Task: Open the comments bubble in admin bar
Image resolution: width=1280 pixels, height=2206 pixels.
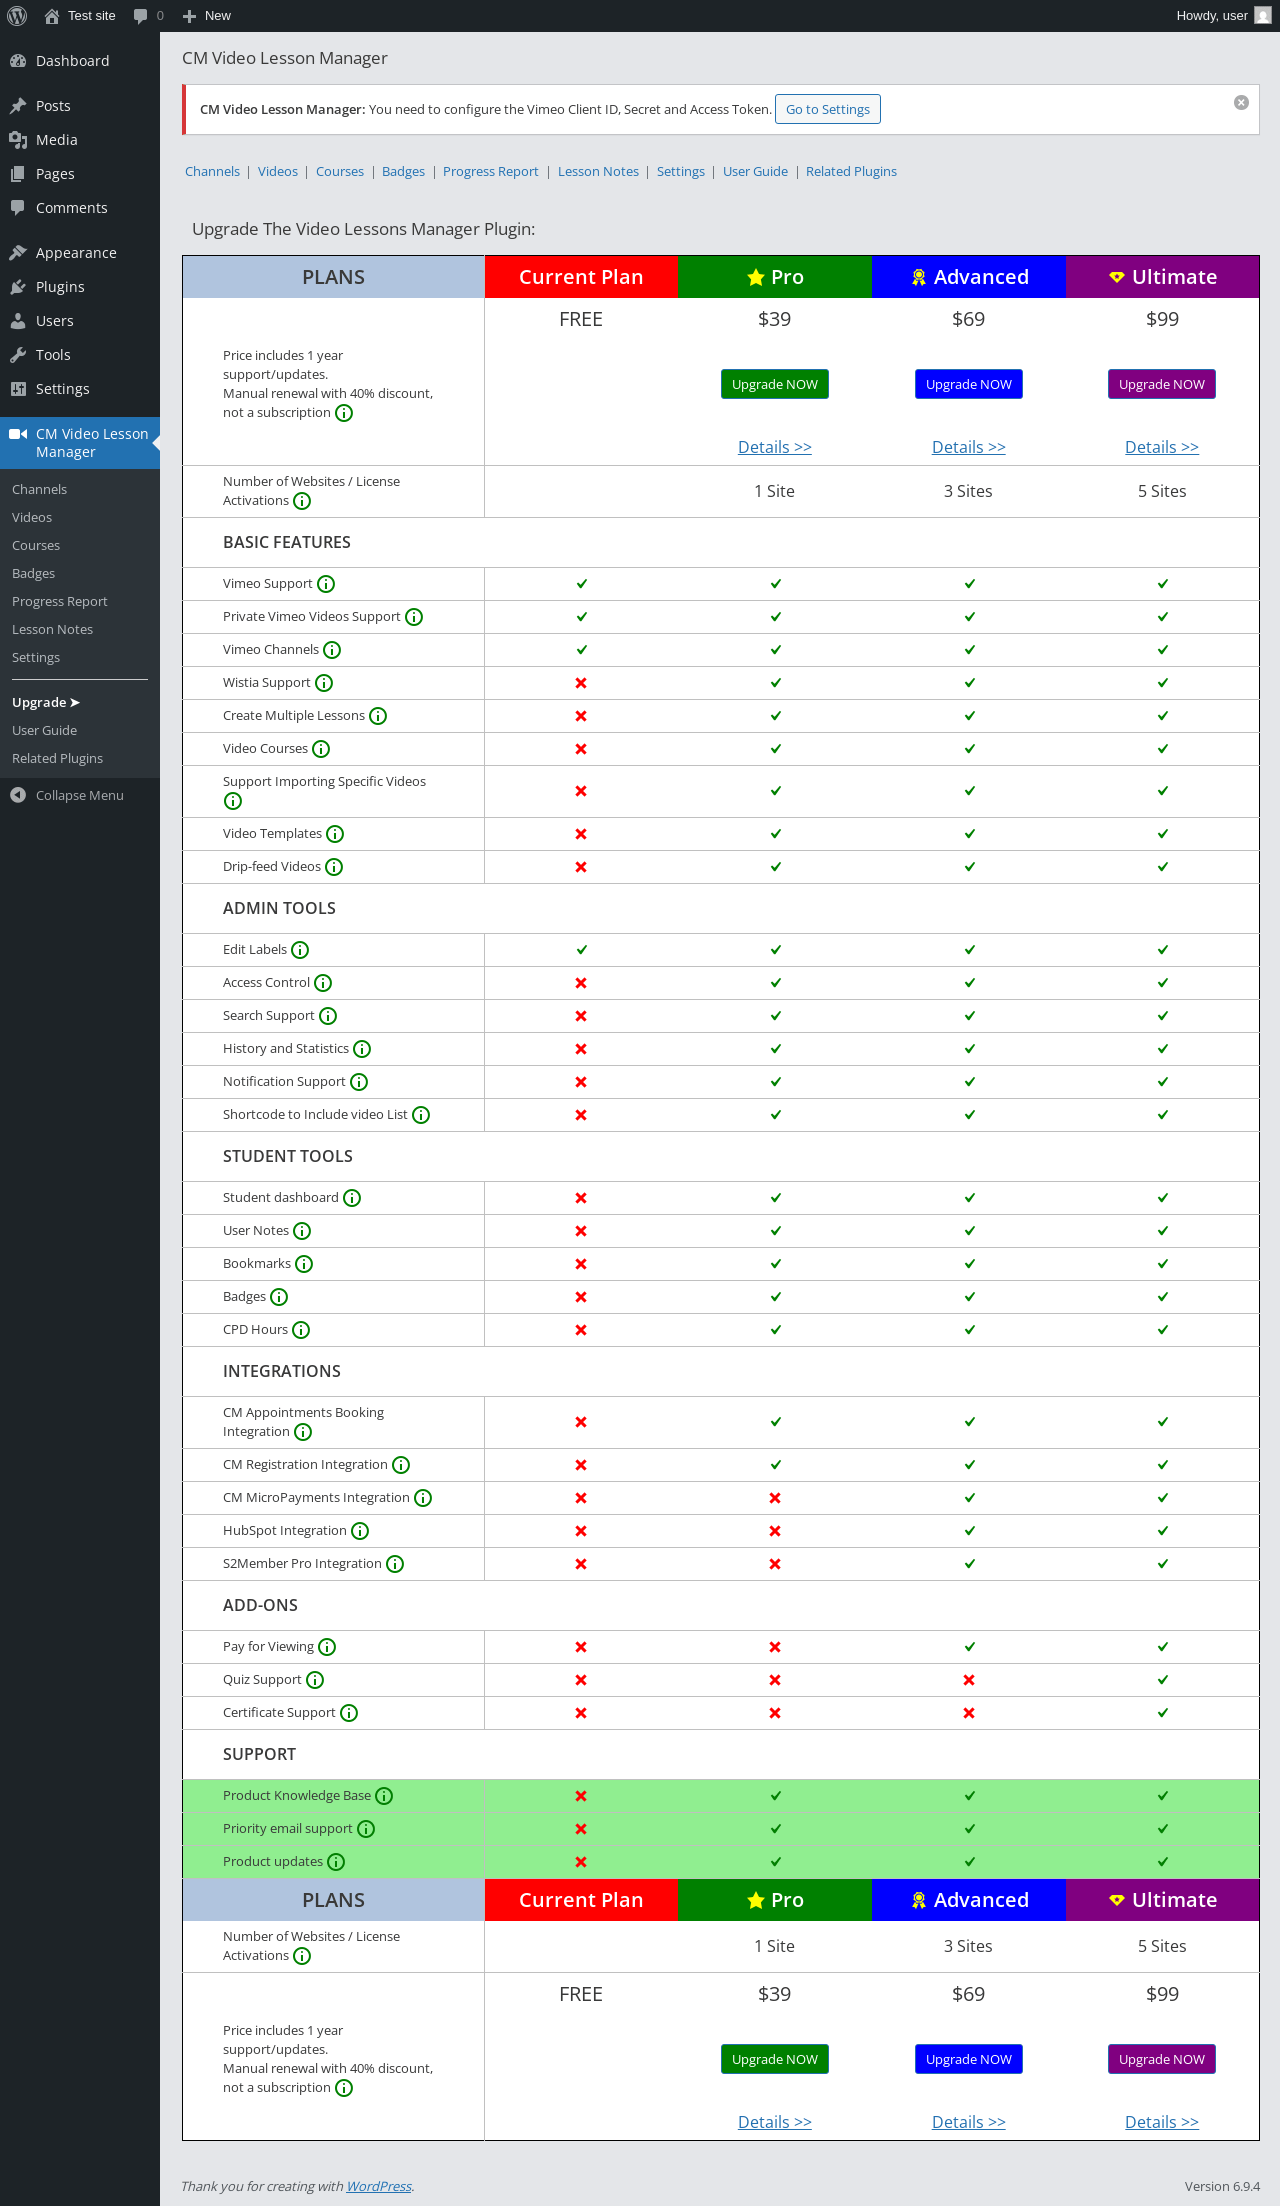Action: point(141,16)
